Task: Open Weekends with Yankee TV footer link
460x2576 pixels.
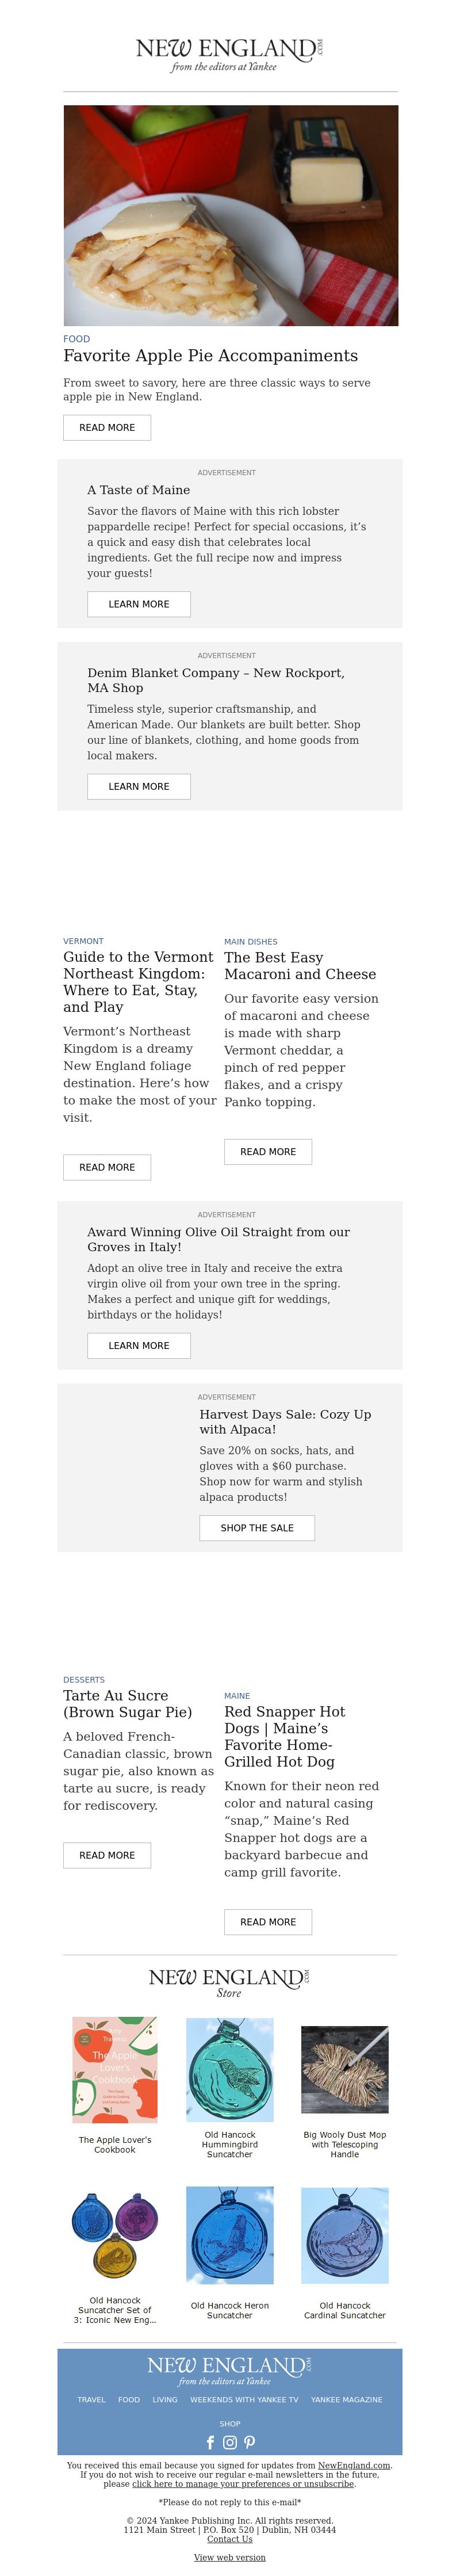Action: tap(244, 2399)
